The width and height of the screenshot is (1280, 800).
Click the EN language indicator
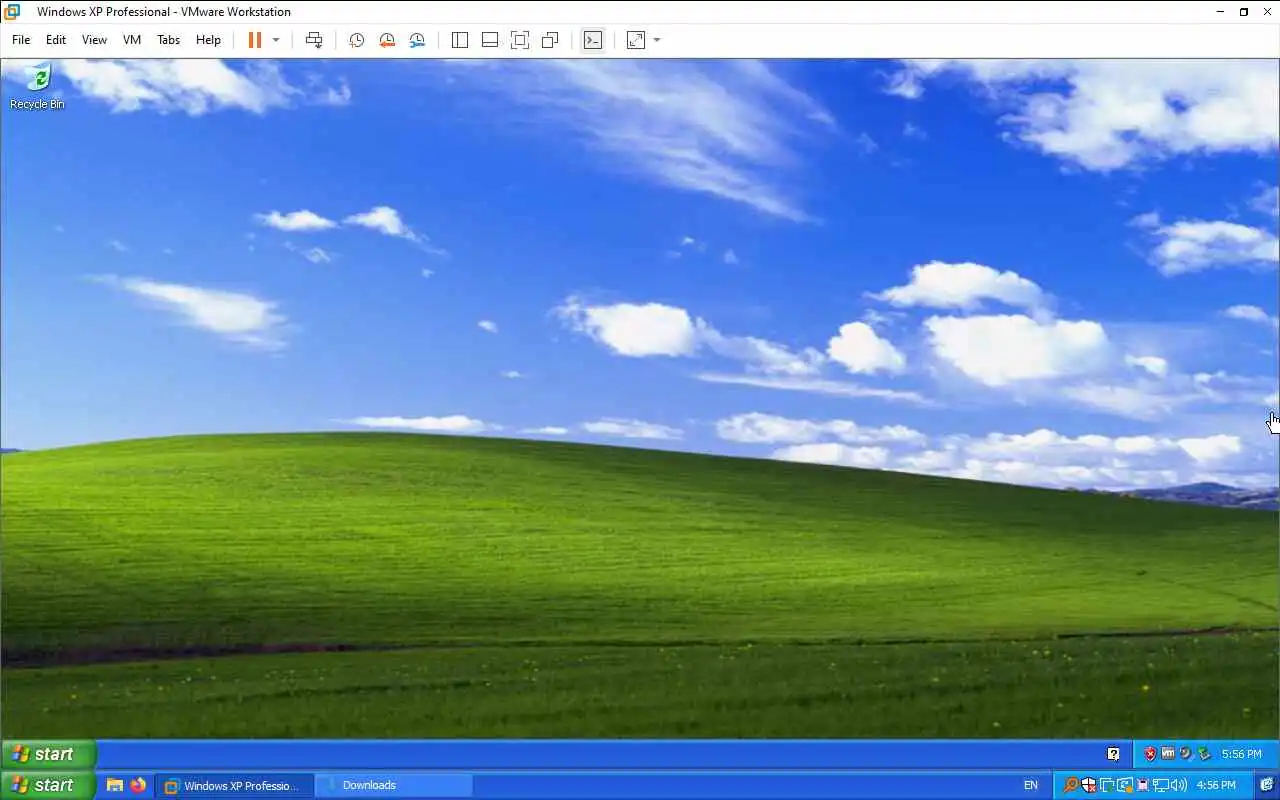(1031, 785)
